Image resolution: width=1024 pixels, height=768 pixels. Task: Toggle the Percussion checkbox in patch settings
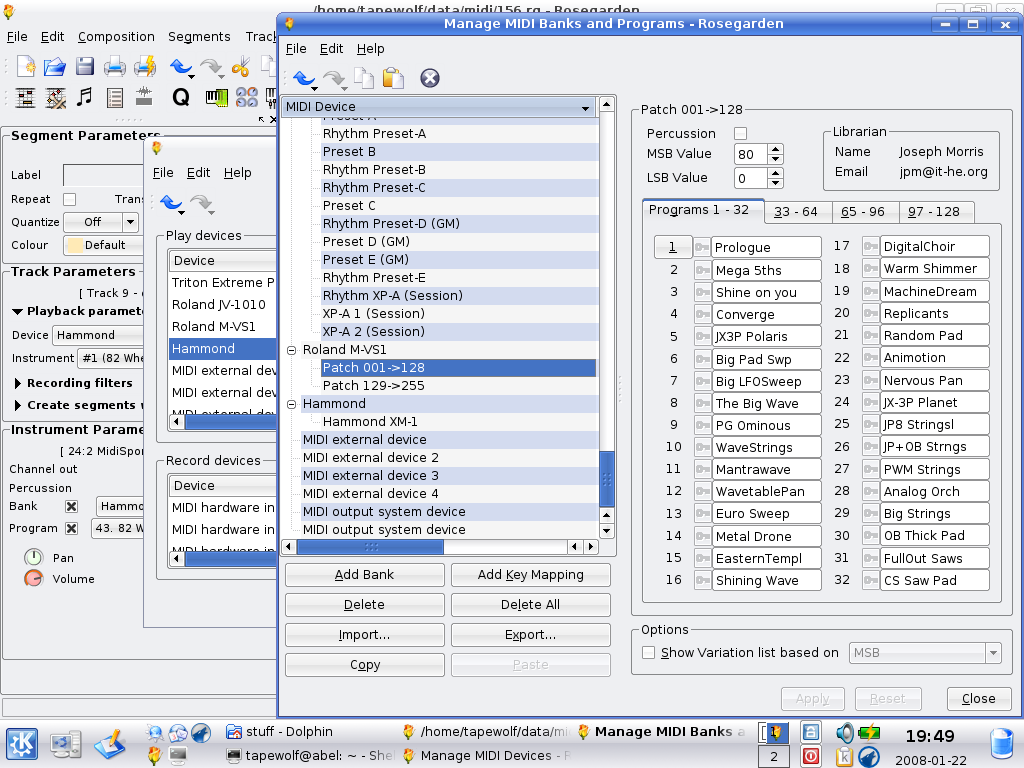coord(741,133)
